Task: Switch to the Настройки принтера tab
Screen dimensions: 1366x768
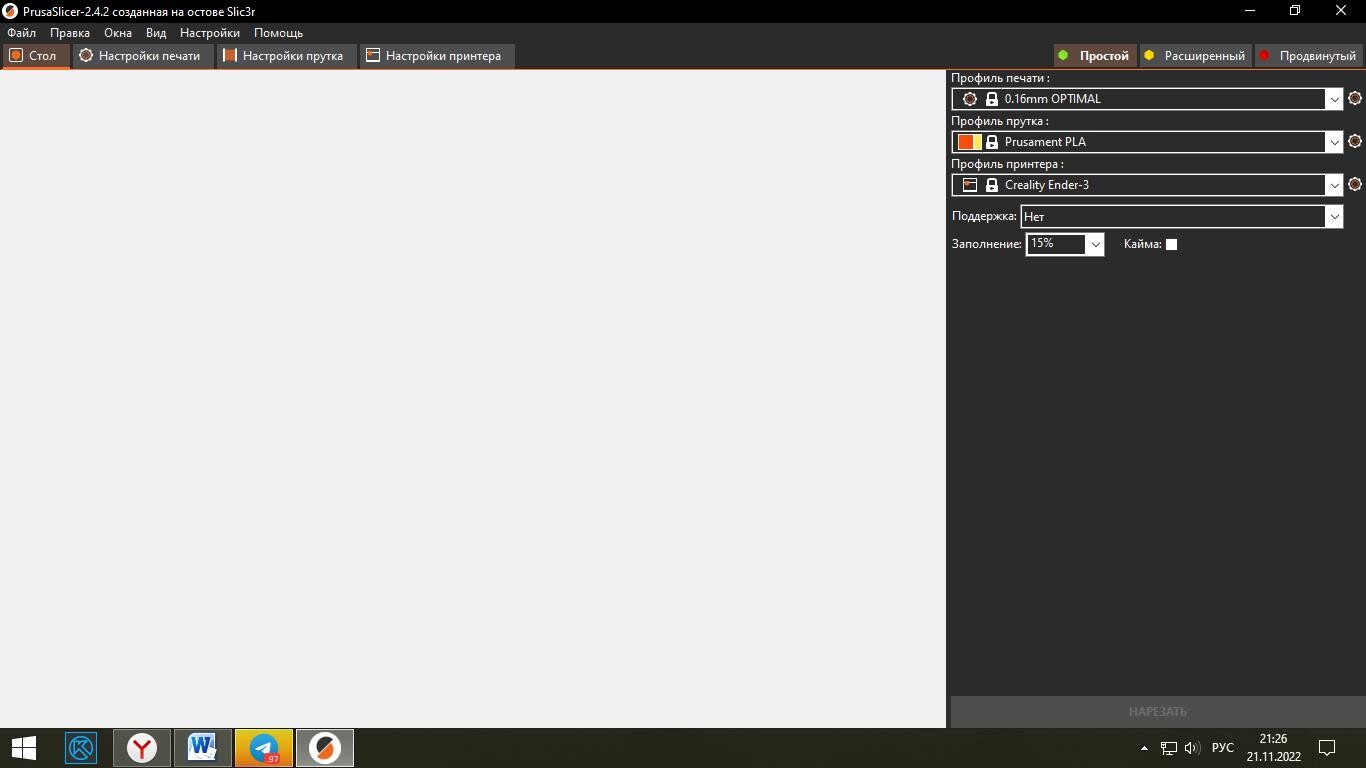Action: (x=436, y=56)
